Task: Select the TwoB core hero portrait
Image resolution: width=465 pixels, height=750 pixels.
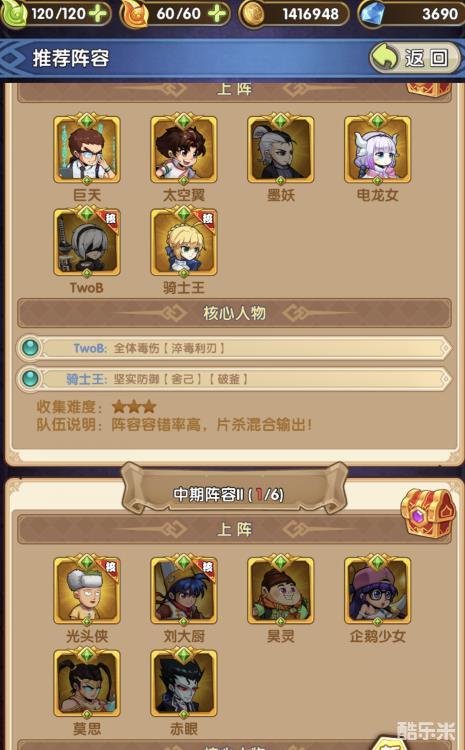Action: tap(87, 243)
